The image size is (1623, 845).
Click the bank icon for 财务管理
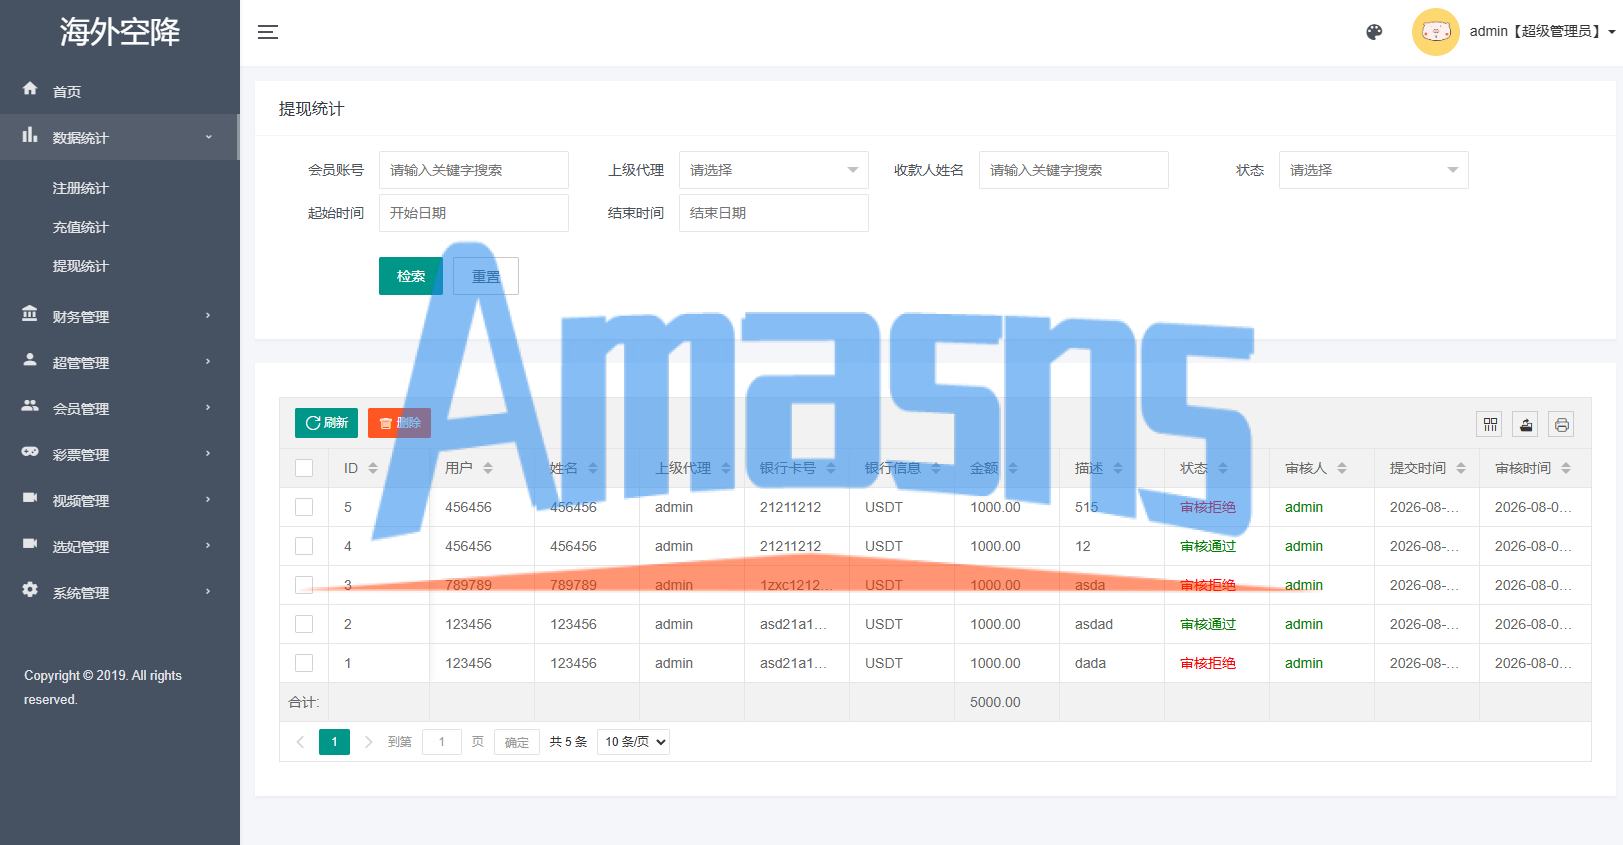[30, 313]
